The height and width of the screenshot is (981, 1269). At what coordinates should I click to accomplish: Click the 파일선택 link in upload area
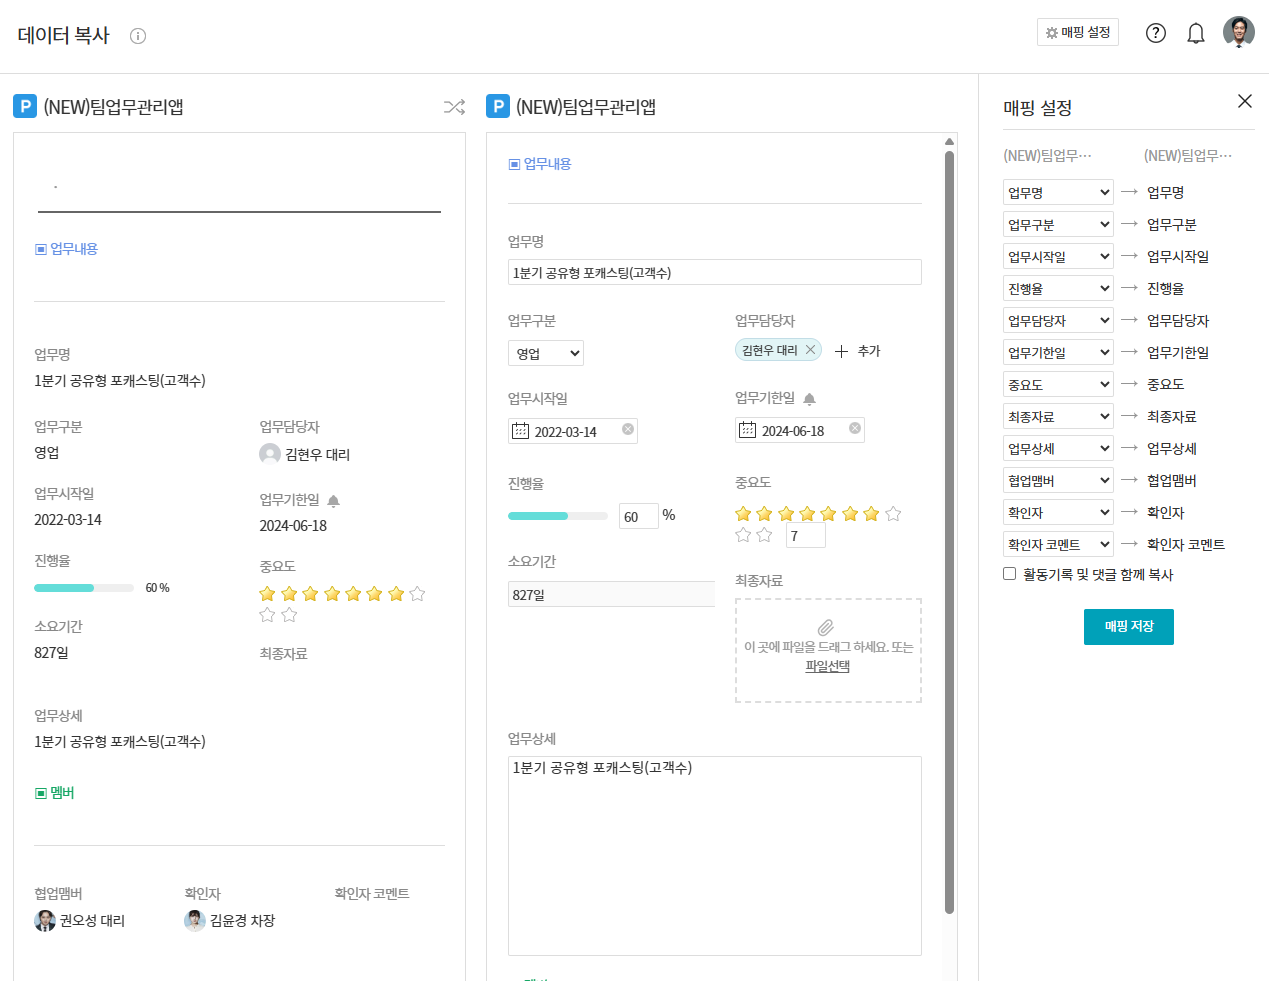click(827, 666)
